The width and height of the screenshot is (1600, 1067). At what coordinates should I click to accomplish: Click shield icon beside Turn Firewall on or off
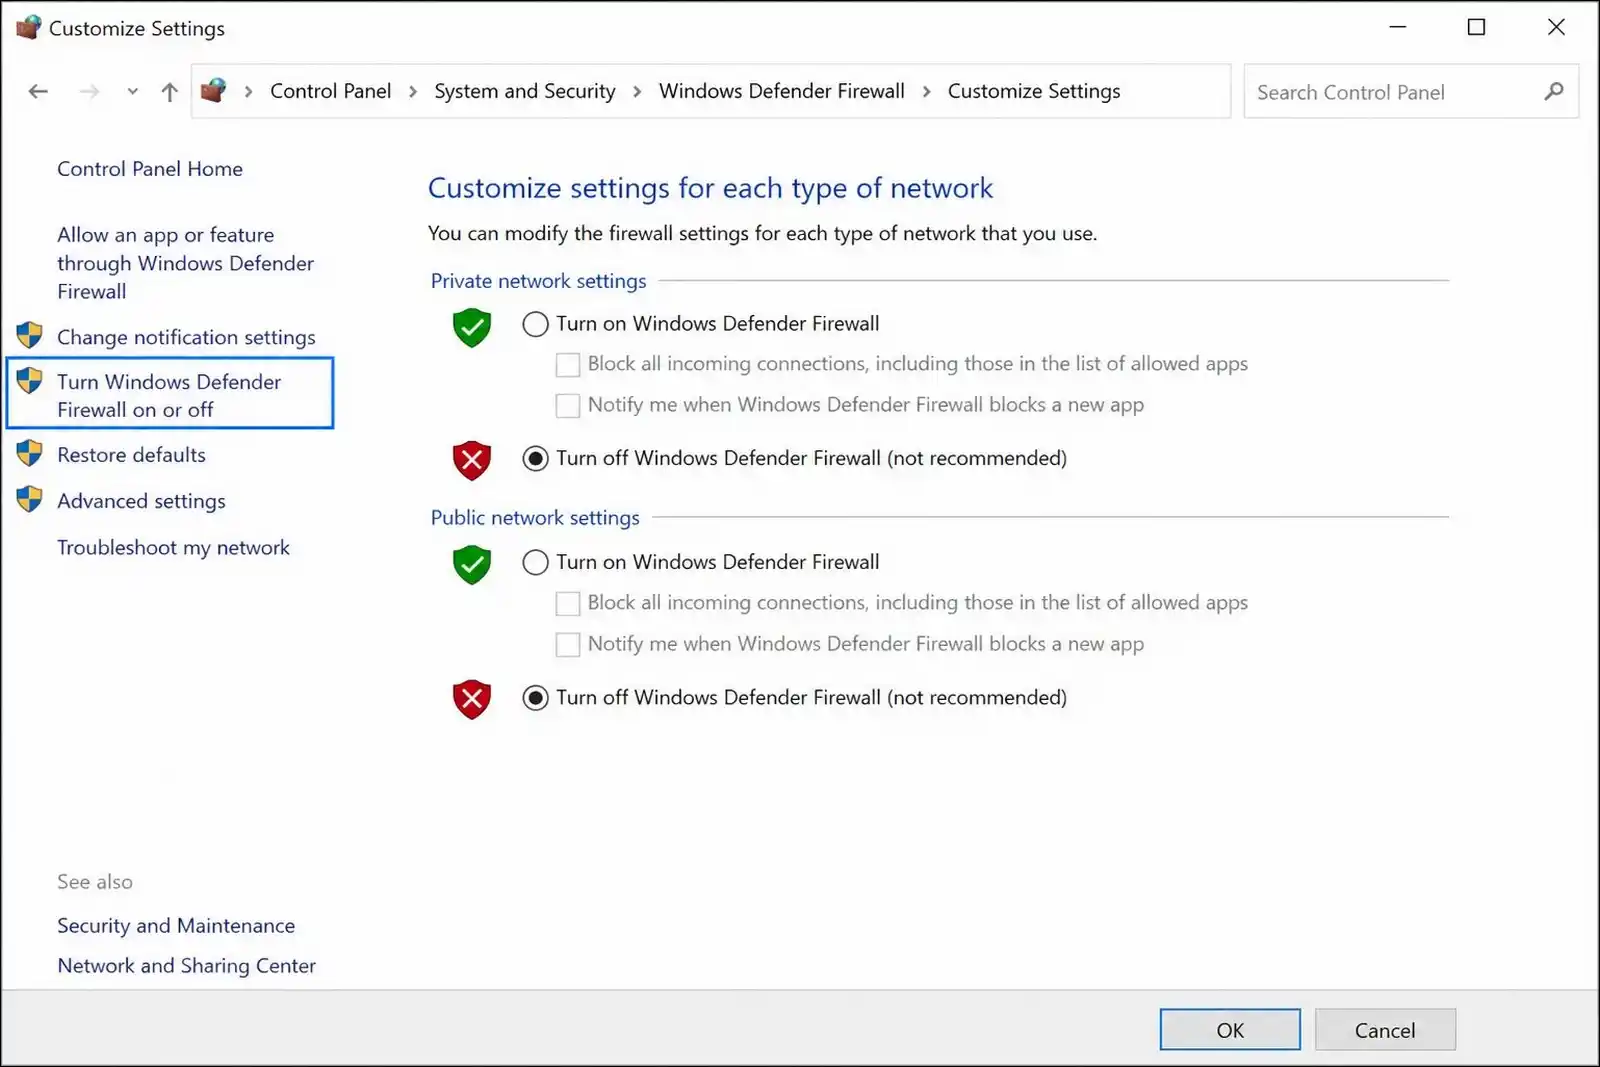(30, 380)
